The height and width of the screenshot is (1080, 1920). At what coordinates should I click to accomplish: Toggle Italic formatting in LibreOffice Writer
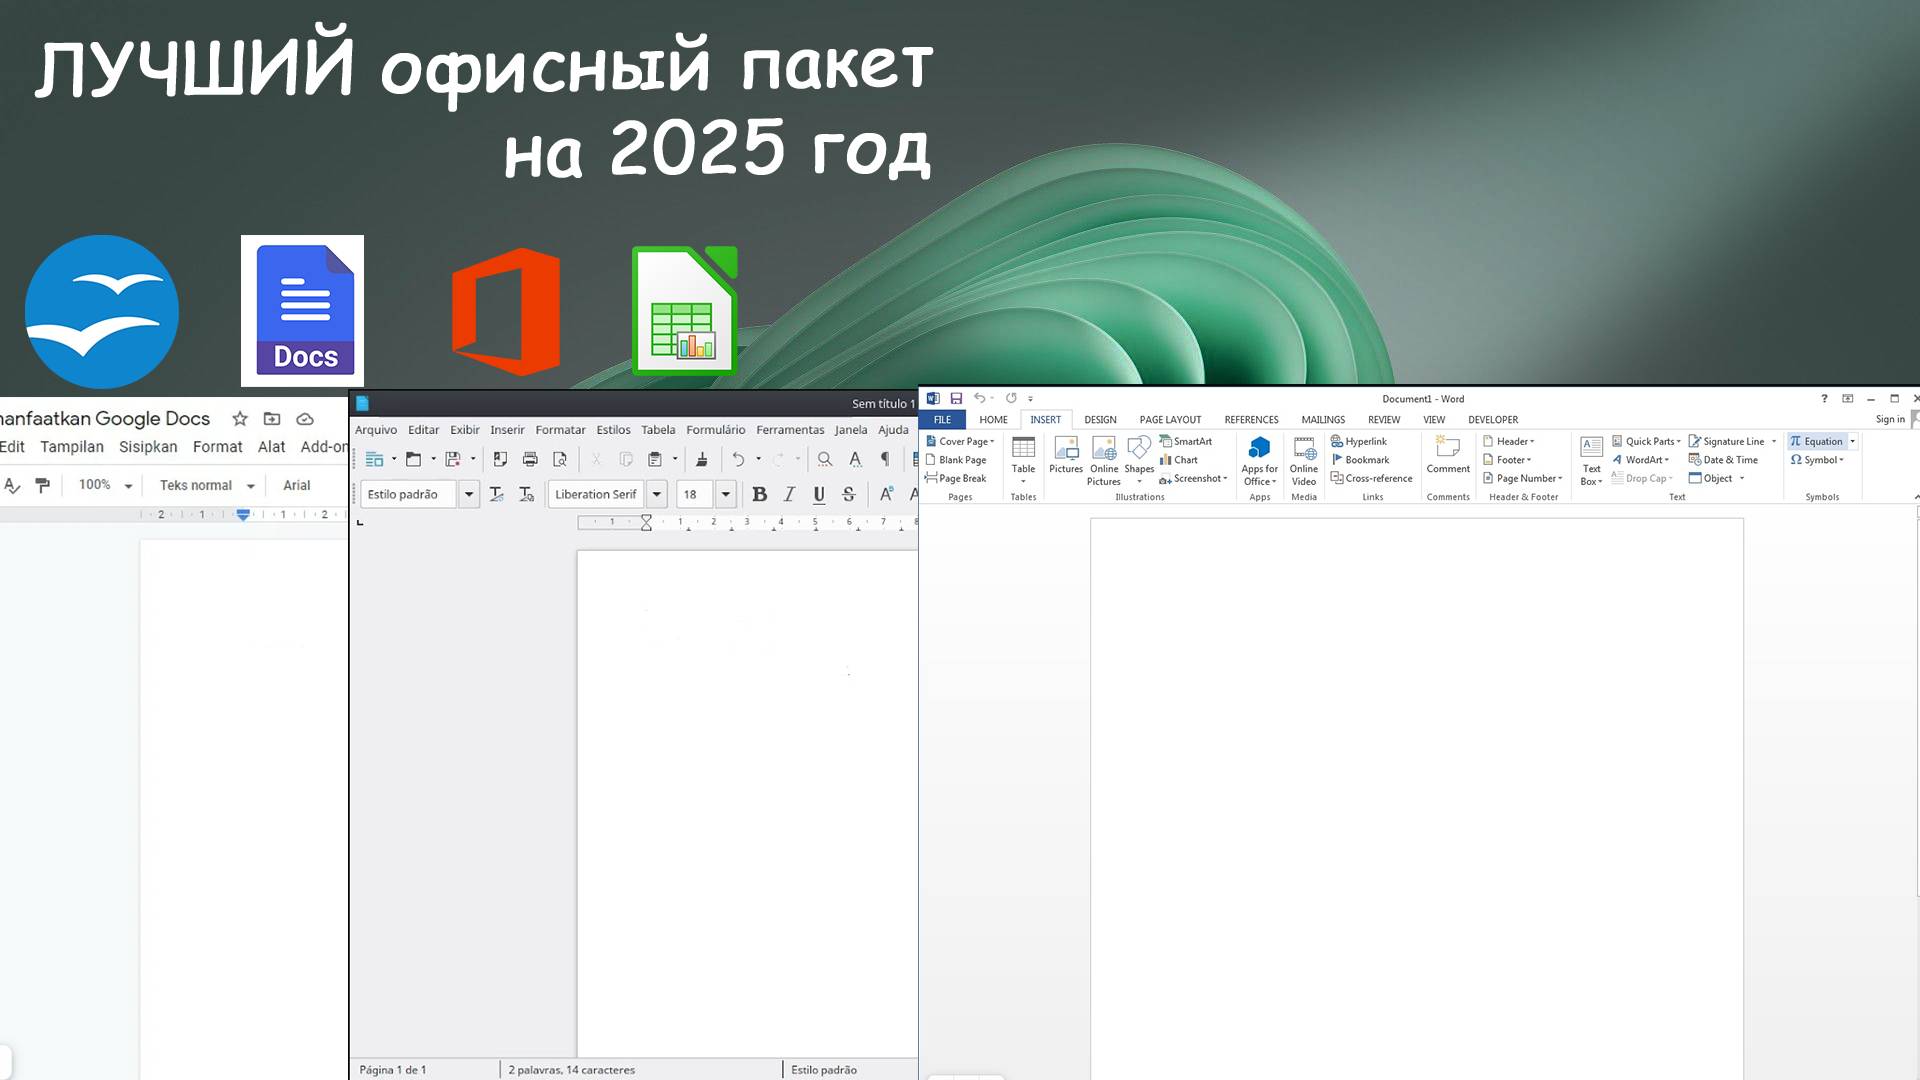click(788, 495)
